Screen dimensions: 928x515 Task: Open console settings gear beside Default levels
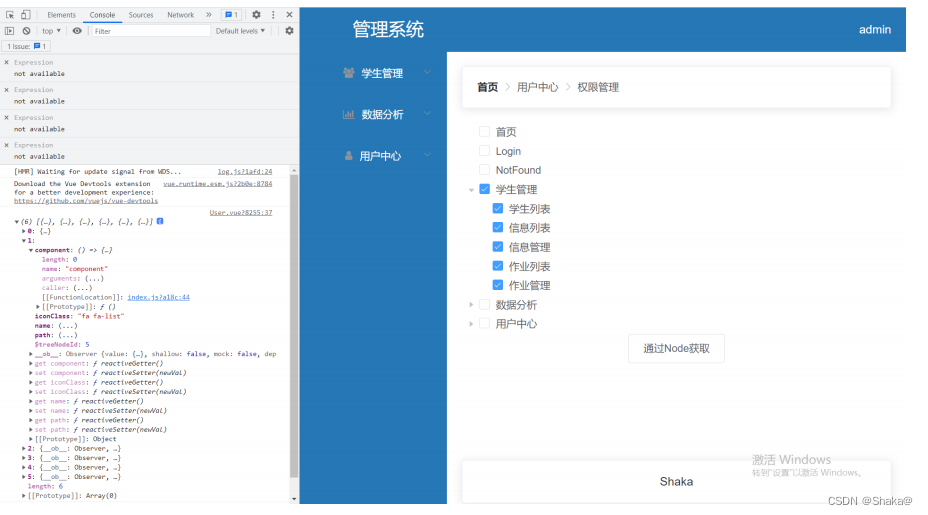(289, 31)
